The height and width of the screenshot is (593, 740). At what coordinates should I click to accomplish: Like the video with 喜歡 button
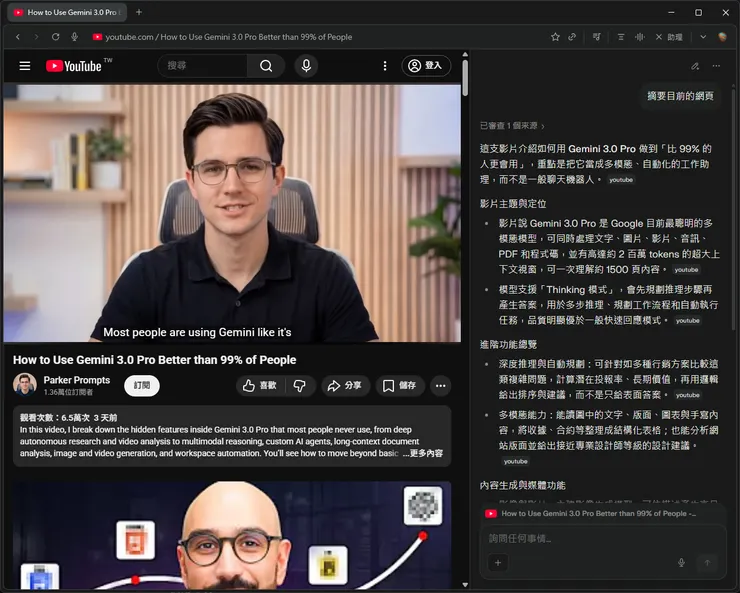[x=260, y=386]
